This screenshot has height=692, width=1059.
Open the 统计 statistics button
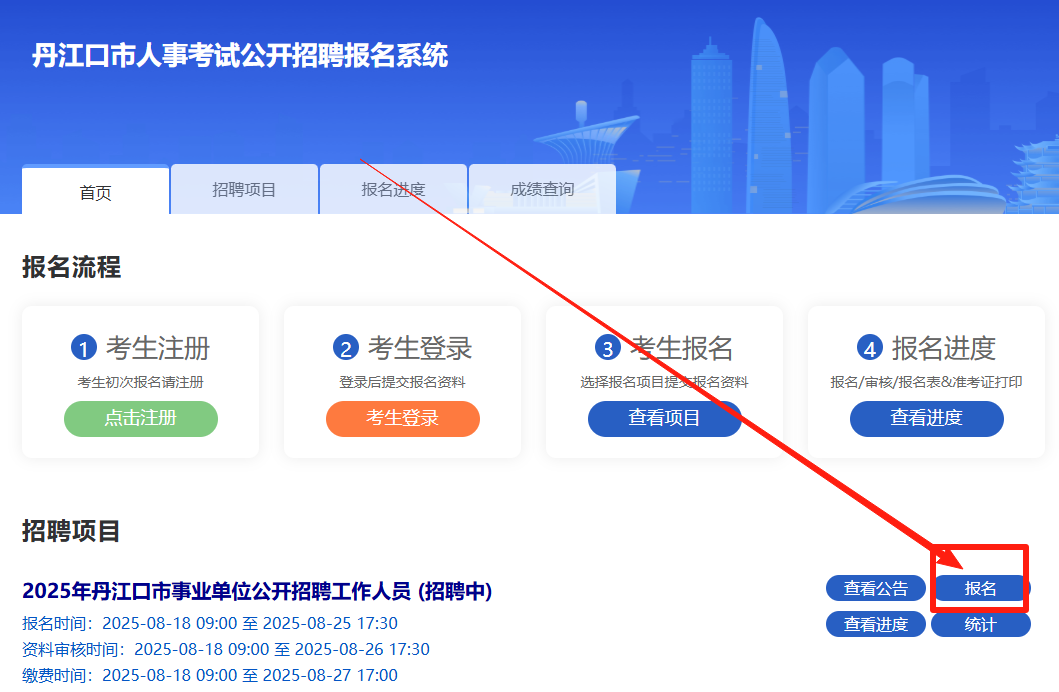(x=981, y=624)
